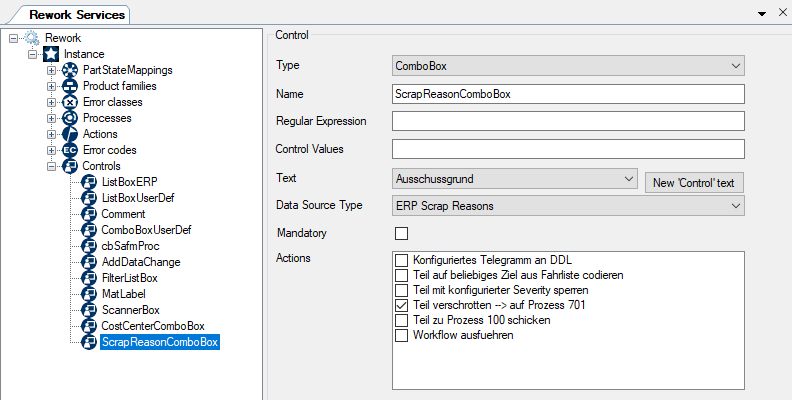Enable the Mandatory checkbox

402,234
